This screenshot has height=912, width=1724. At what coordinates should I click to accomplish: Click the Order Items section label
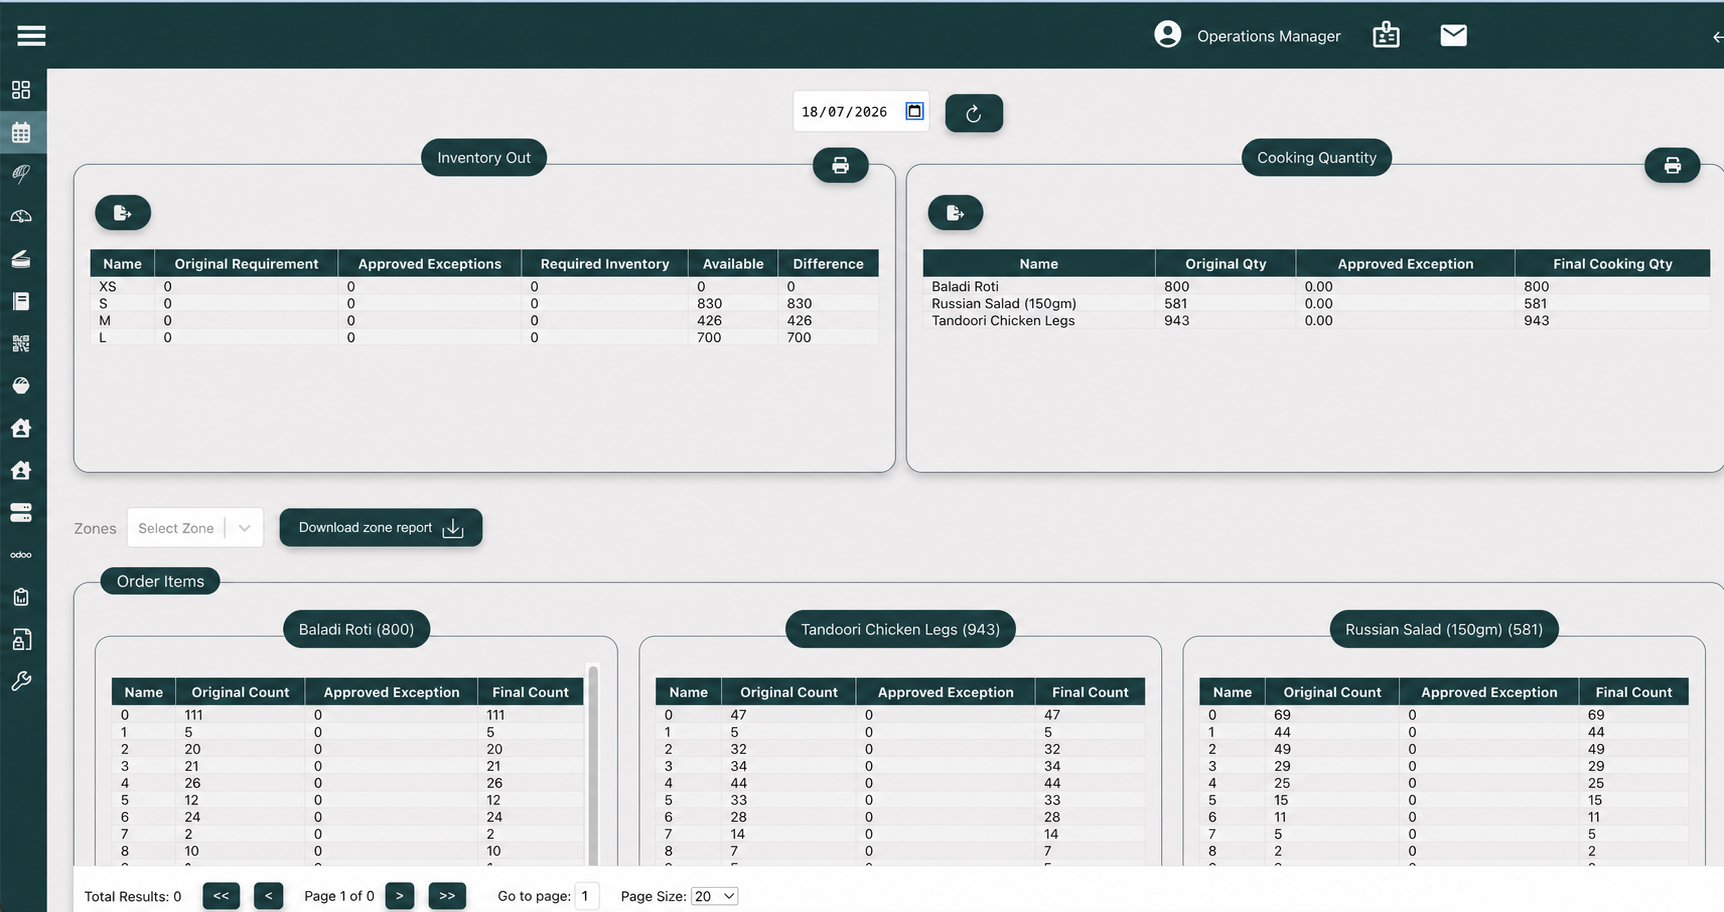[160, 581]
